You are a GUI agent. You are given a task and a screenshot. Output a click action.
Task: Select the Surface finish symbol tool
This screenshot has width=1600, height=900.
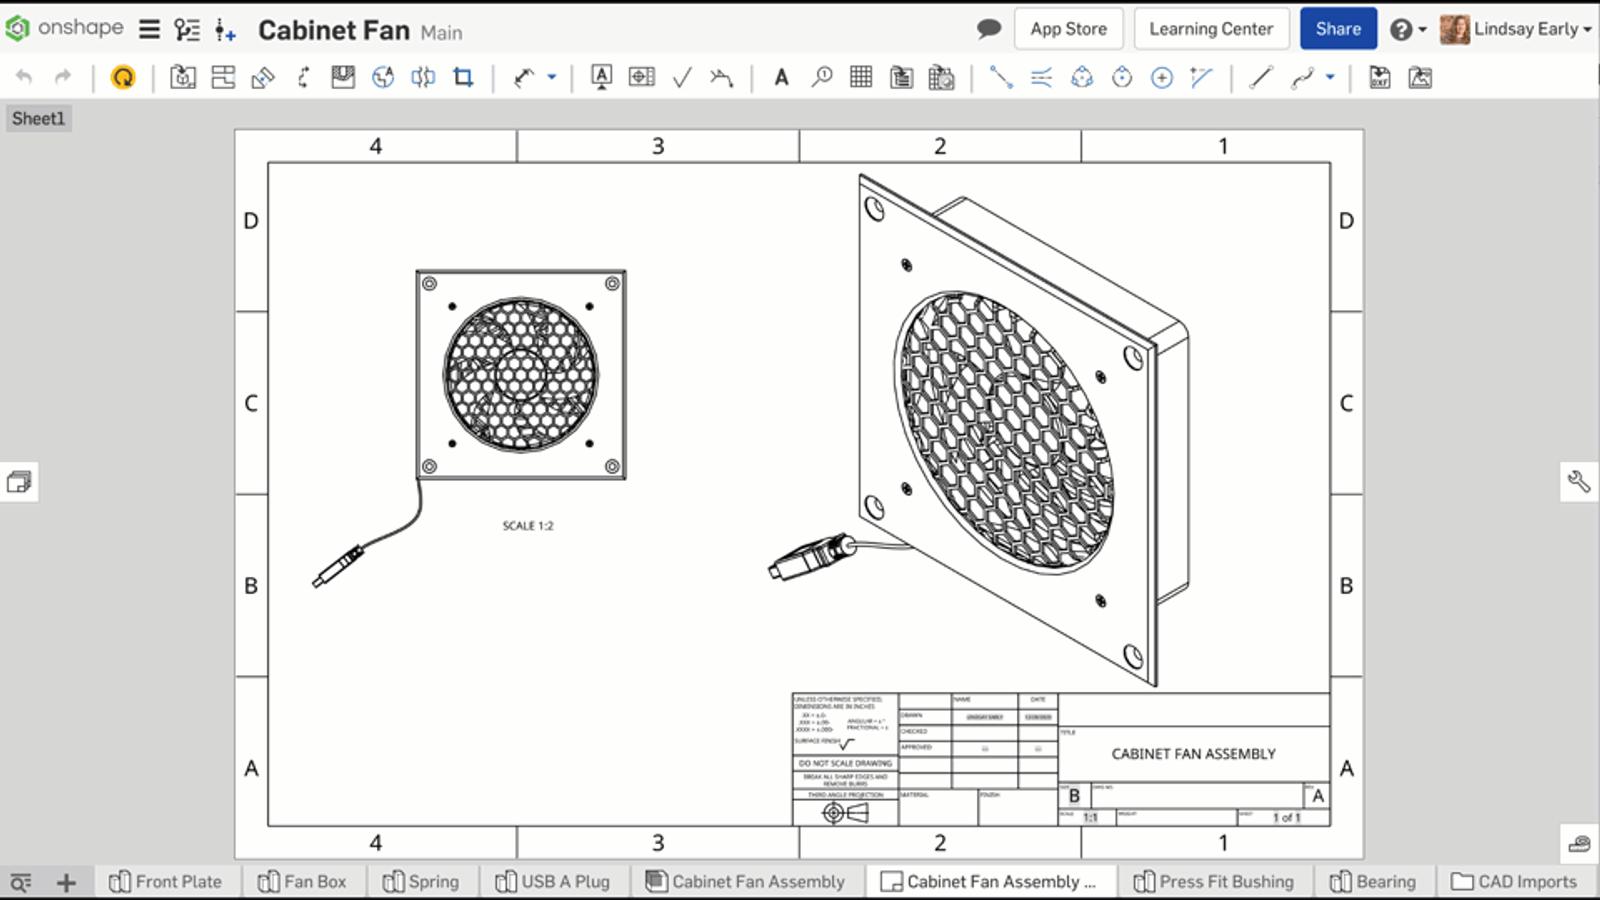pyautogui.click(x=682, y=78)
